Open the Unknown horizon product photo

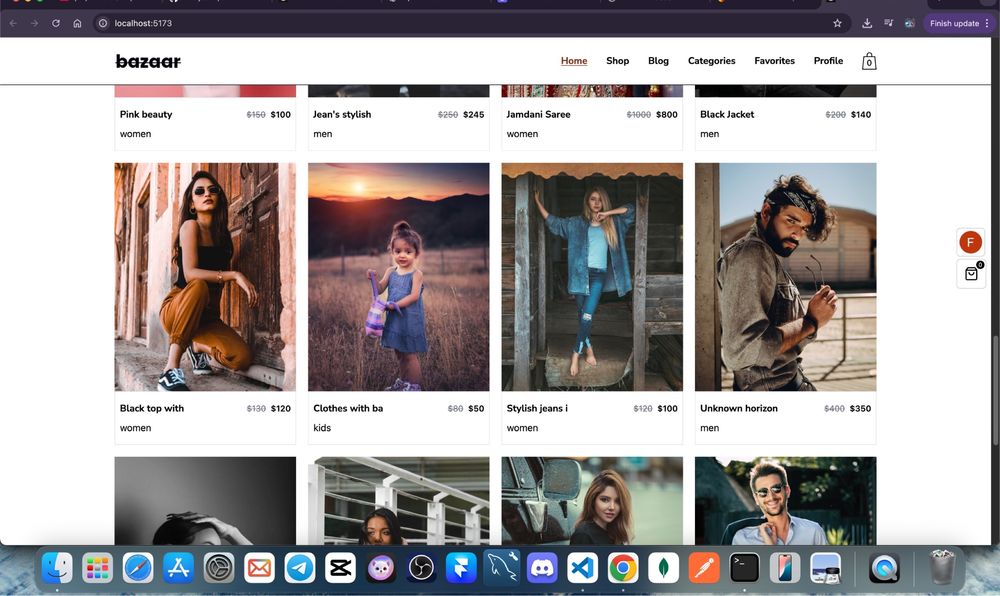click(x=786, y=277)
